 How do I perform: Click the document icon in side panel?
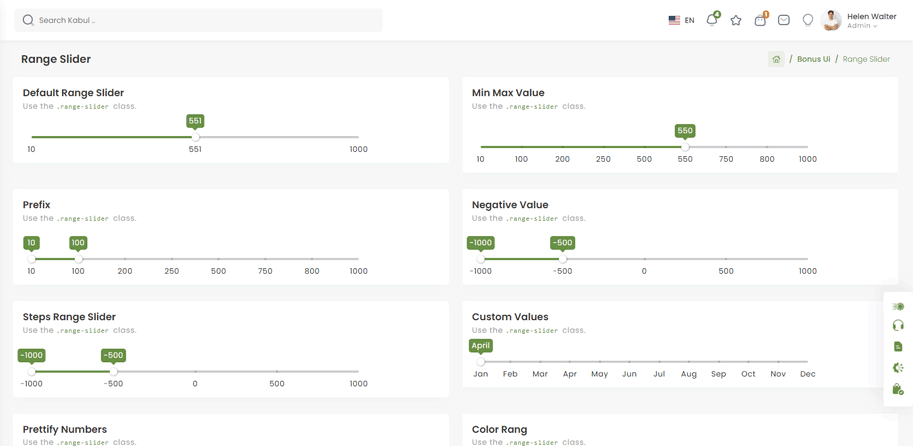[x=898, y=347]
